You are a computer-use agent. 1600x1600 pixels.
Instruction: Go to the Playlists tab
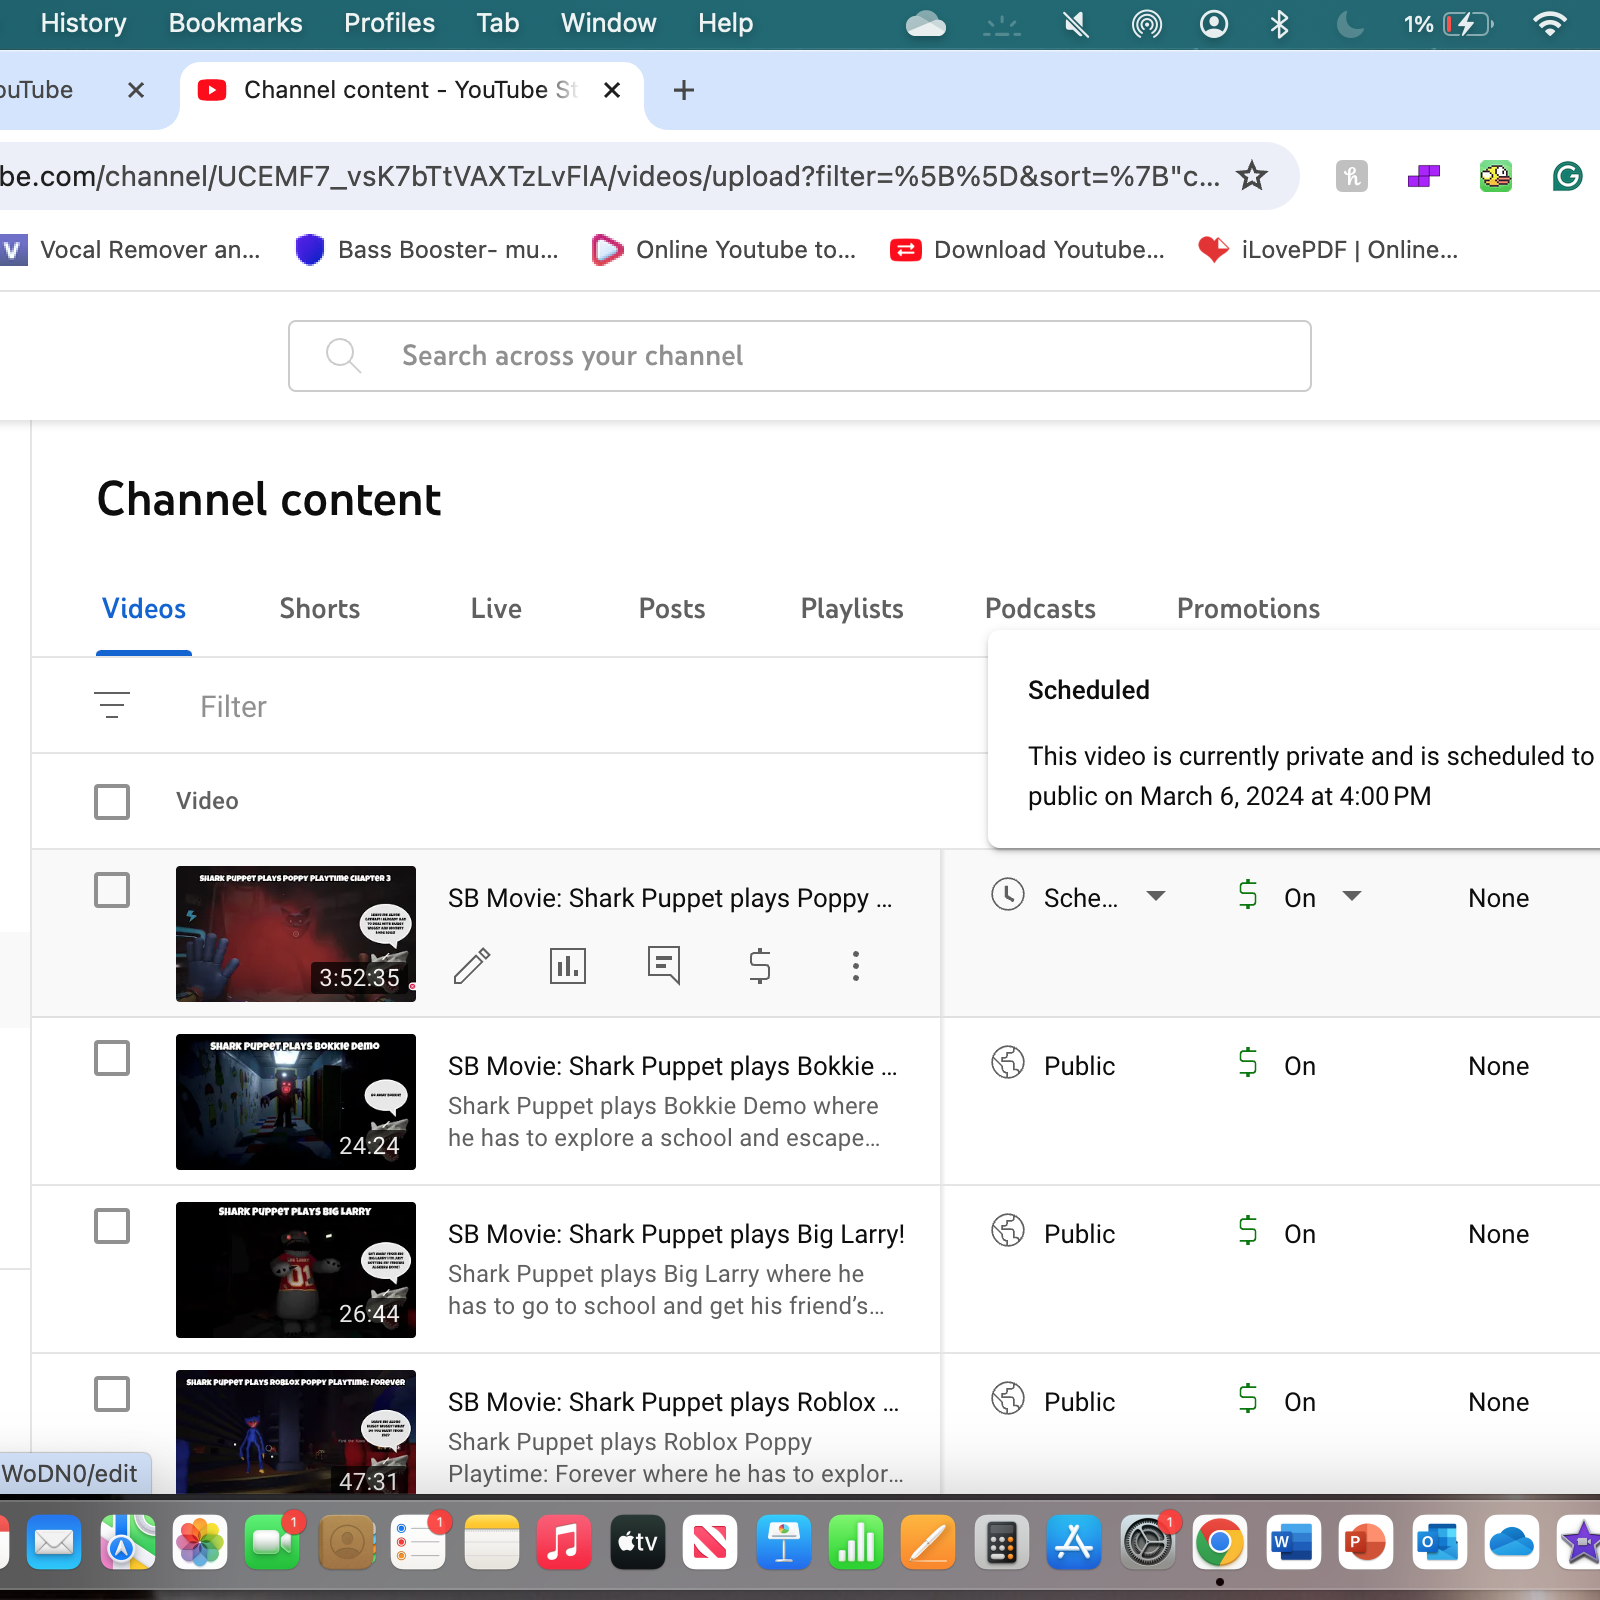pos(851,609)
